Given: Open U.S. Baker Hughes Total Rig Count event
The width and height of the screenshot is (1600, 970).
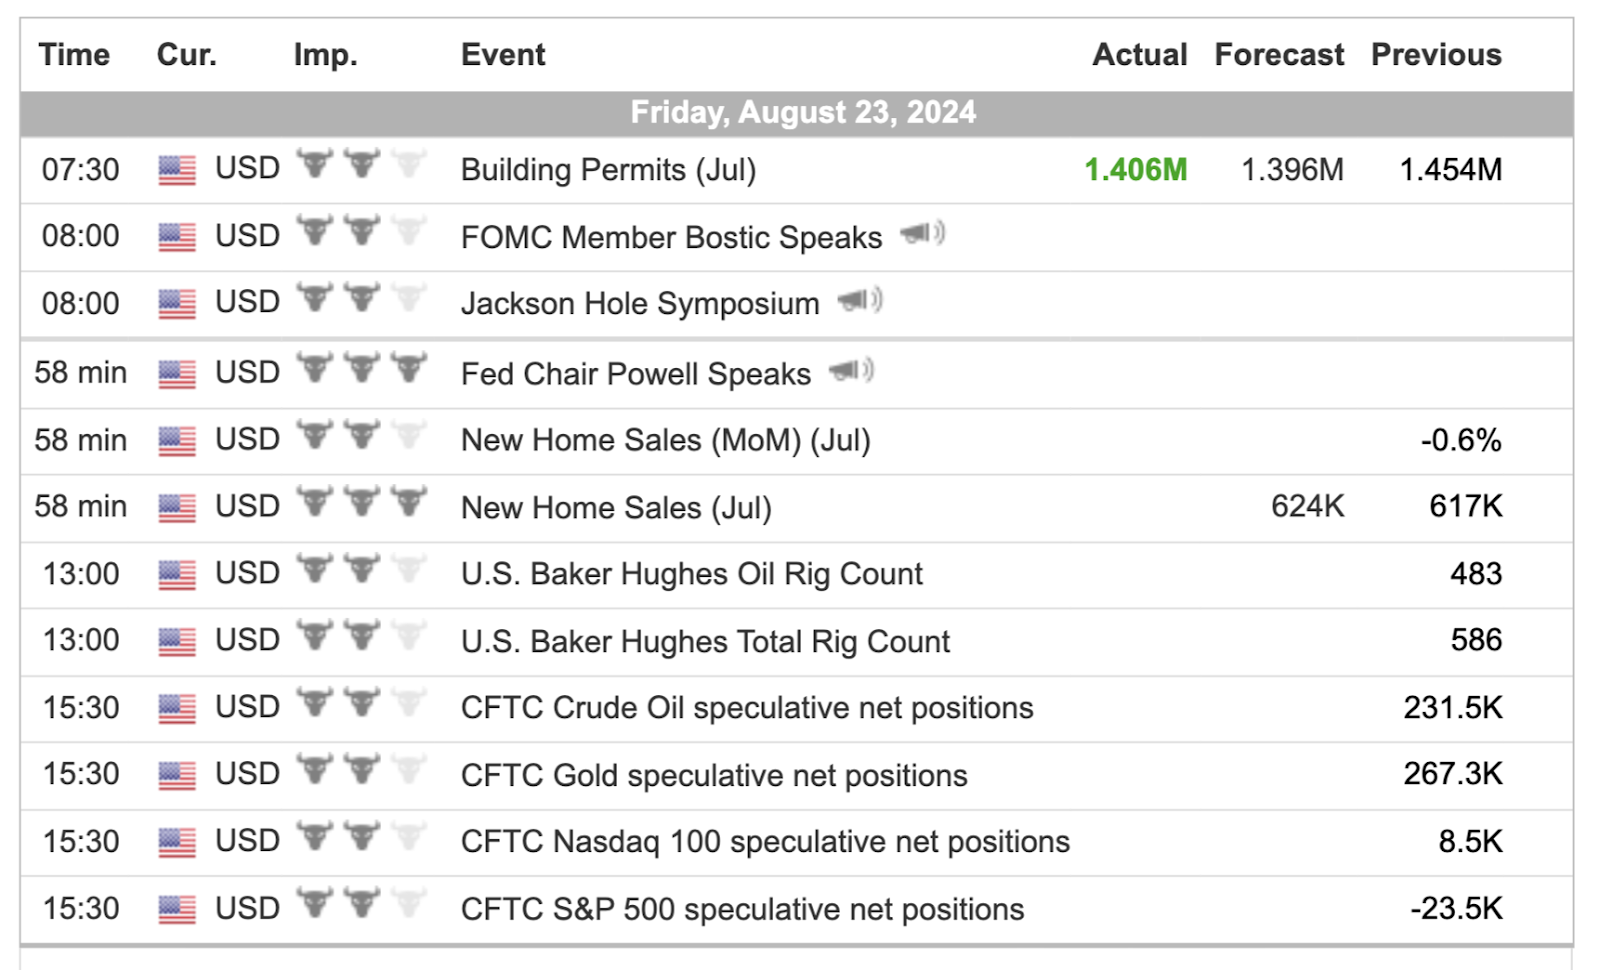Looking at the screenshot, I should pyautogui.click(x=705, y=641).
